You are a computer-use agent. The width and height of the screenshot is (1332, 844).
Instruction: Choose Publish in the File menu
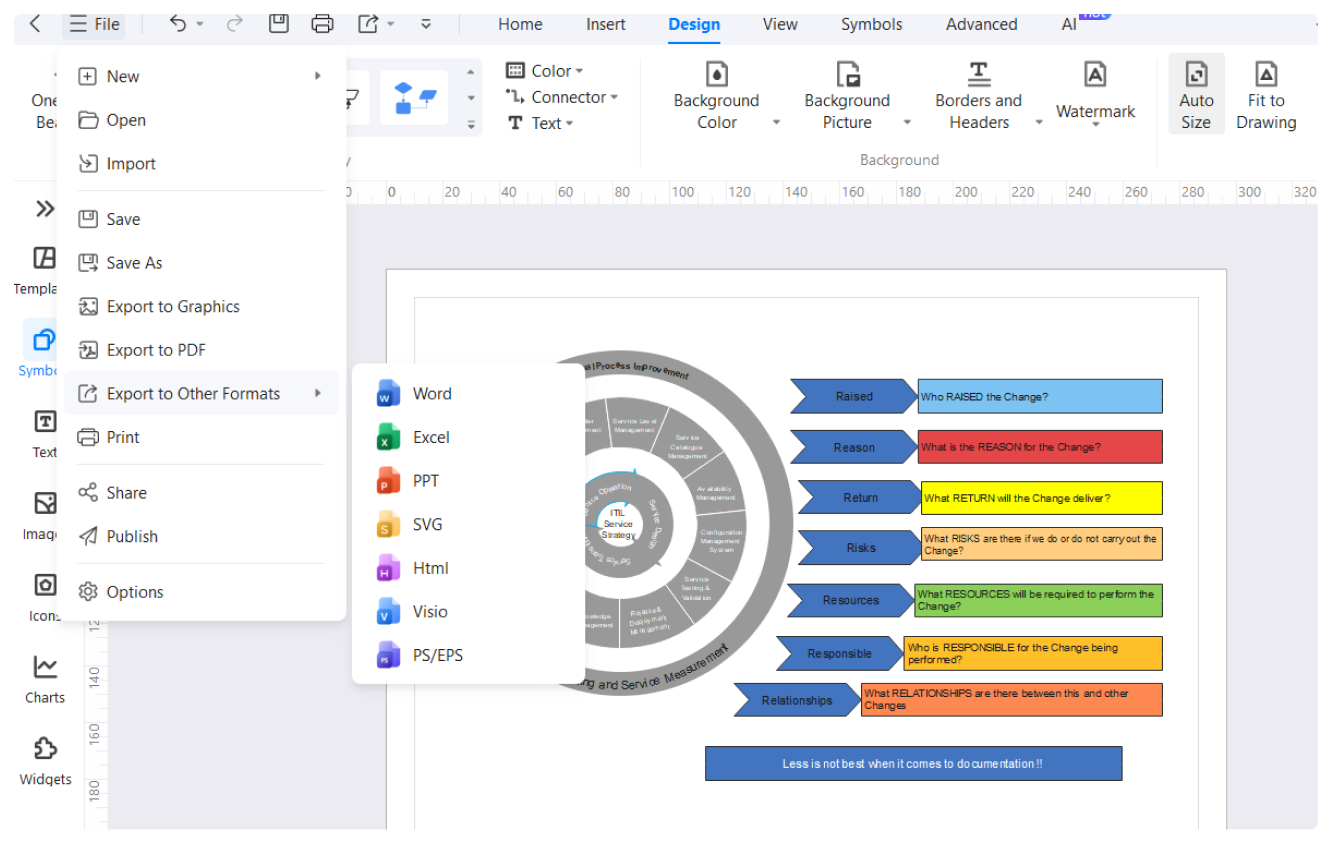(201, 536)
